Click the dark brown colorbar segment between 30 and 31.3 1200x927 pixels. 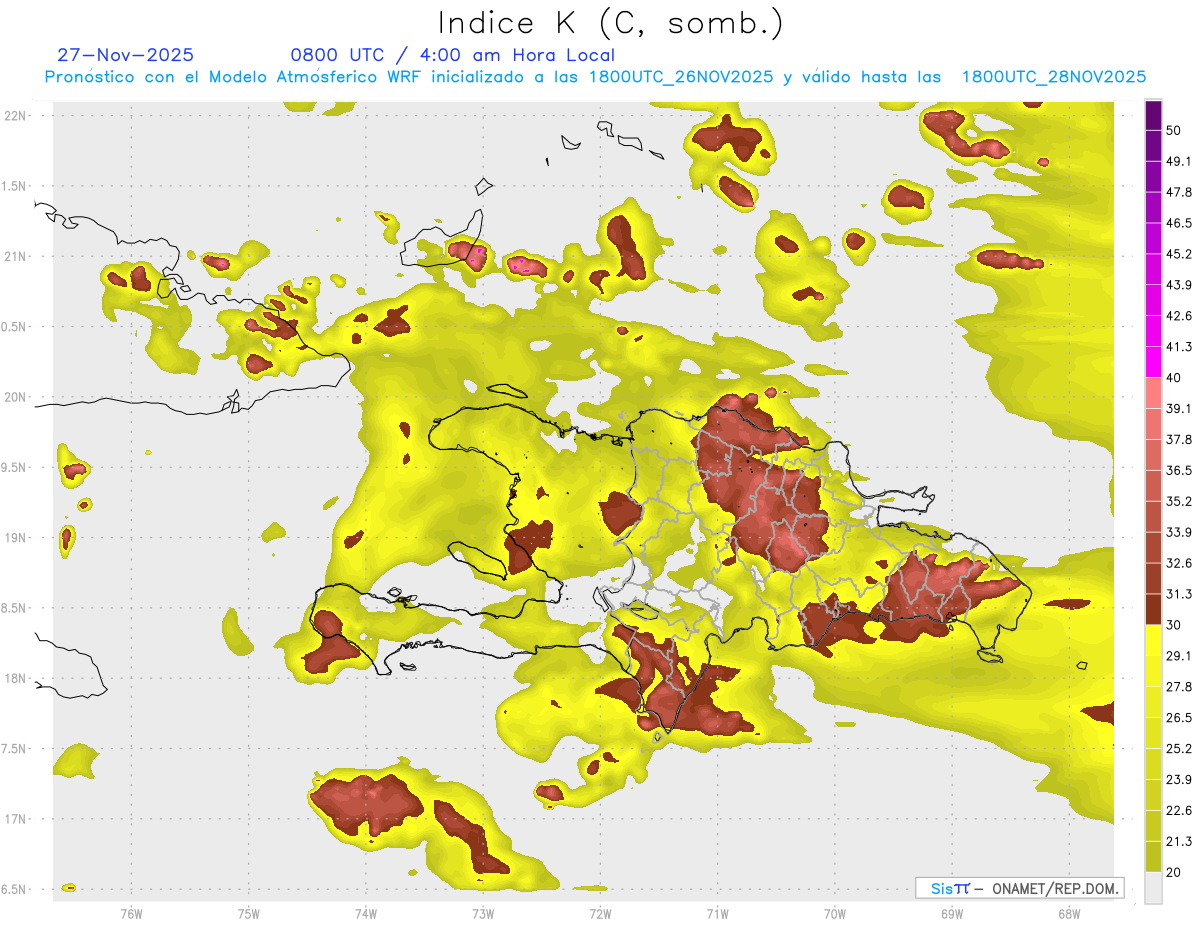pyautogui.click(x=1154, y=609)
